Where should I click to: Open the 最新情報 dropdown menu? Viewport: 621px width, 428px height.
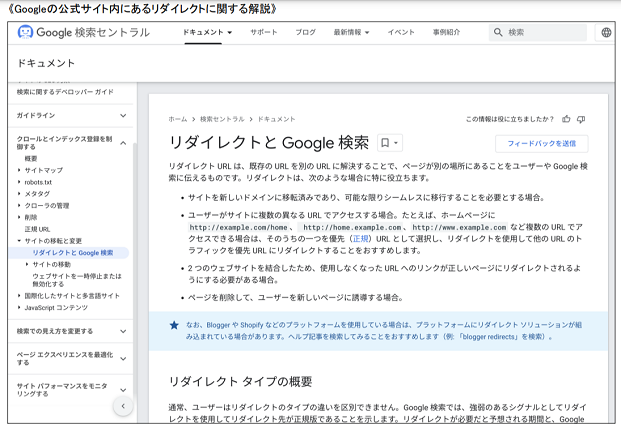pos(351,32)
